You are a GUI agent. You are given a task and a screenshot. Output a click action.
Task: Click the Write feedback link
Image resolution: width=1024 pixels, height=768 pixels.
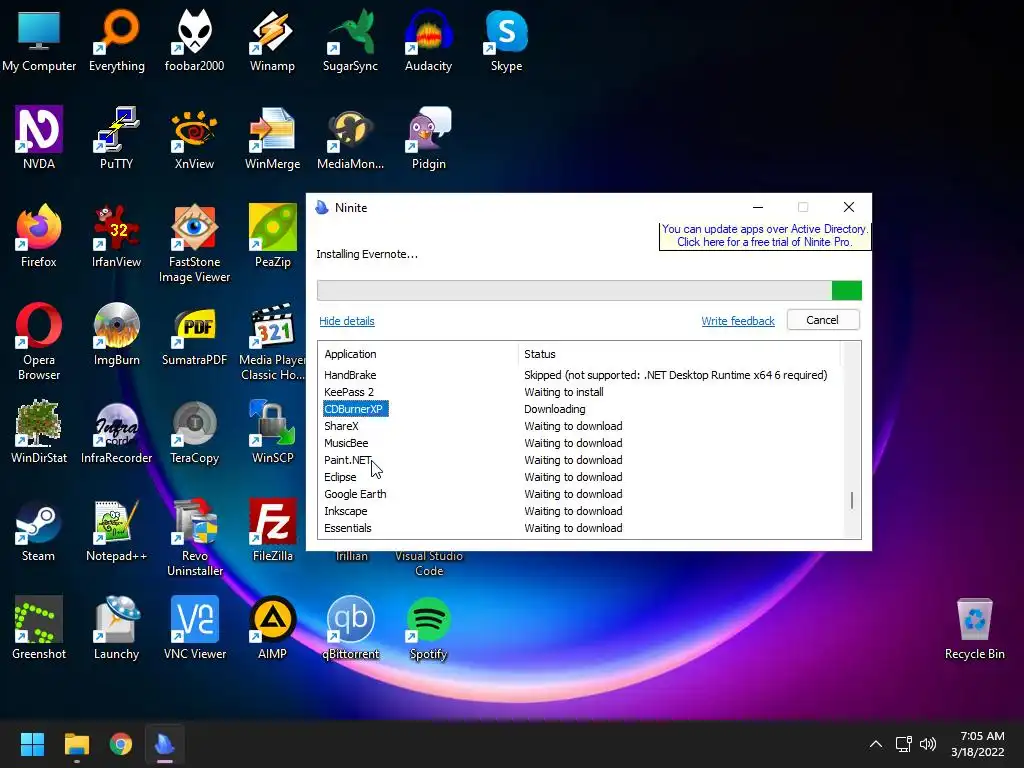click(738, 321)
